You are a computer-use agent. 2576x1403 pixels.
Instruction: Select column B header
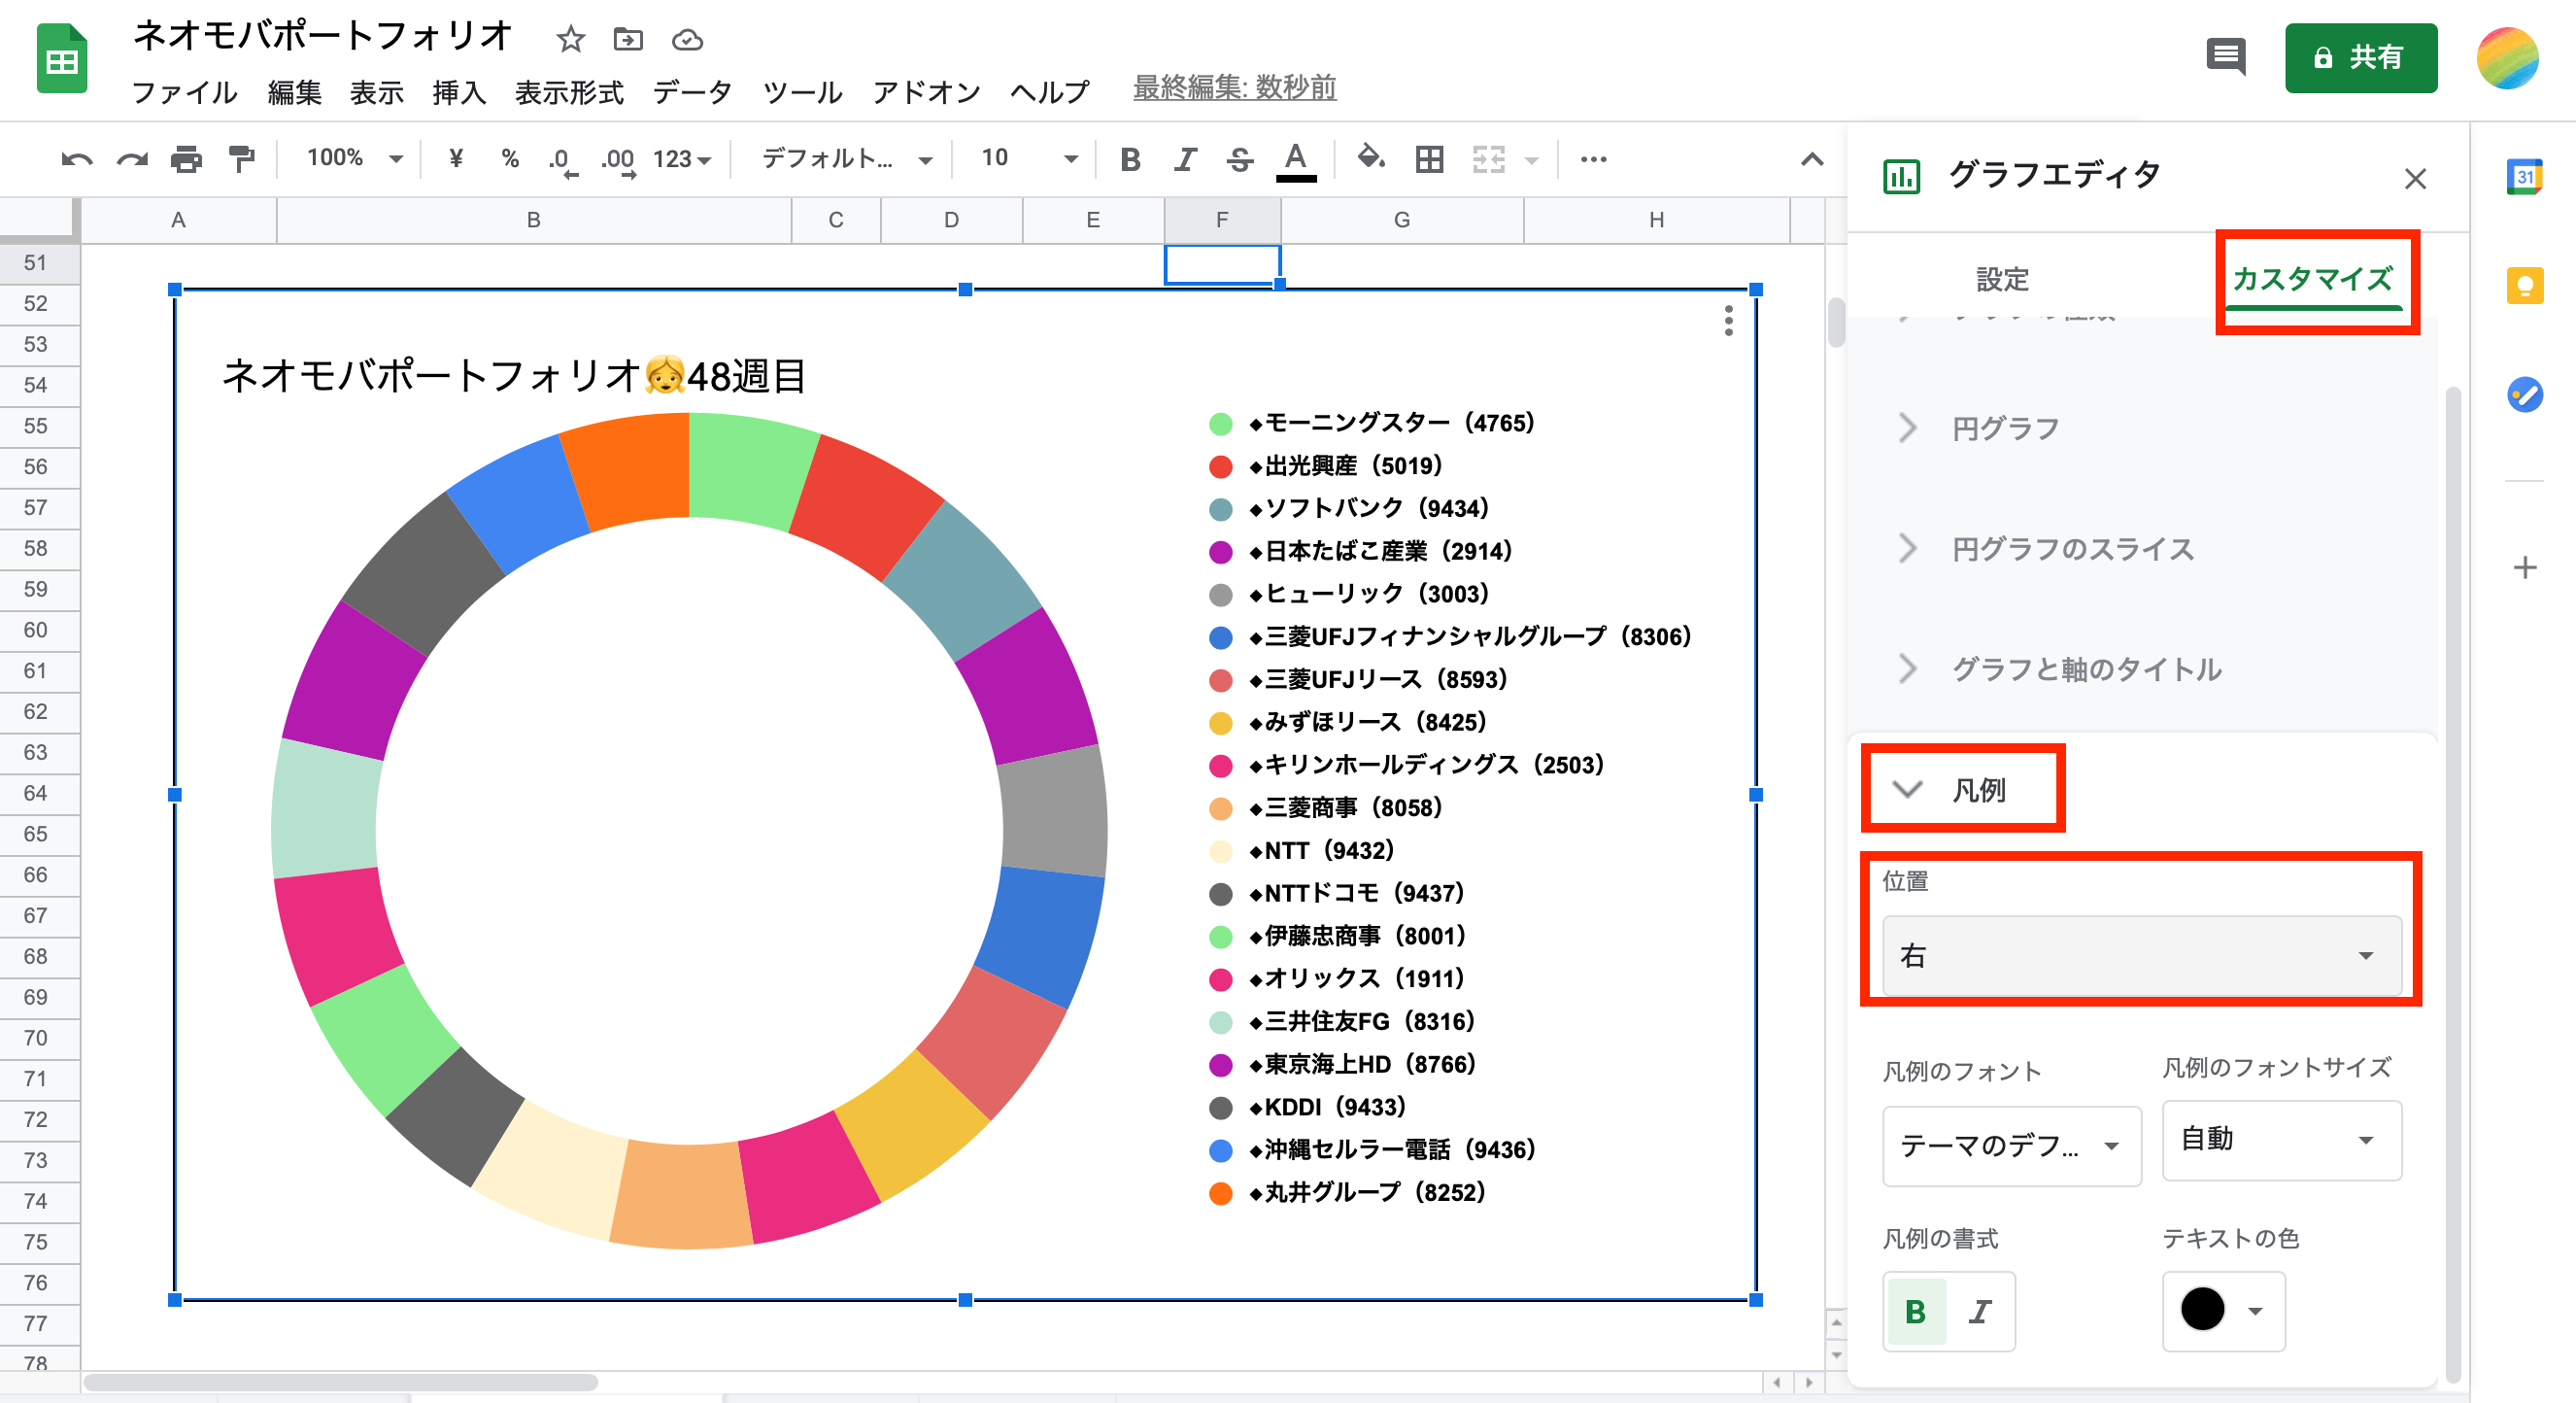click(x=534, y=220)
